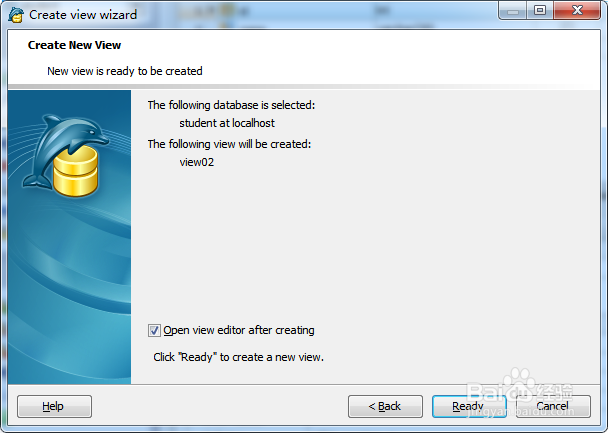Click the following database is selected label
The width and height of the screenshot is (608, 433).
tap(231, 105)
